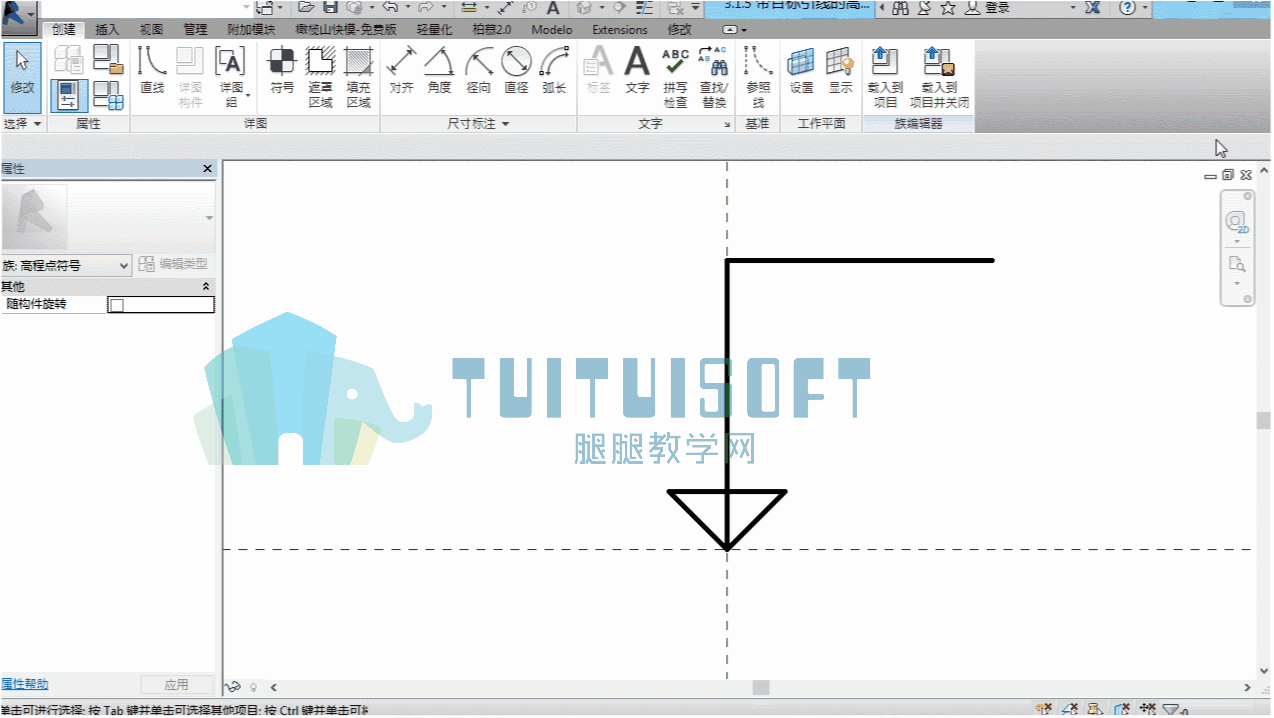The height and width of the screenshot is (718, 1274).
Task: Open the 设置 work plane settings
Action: (x=801, y=71)
